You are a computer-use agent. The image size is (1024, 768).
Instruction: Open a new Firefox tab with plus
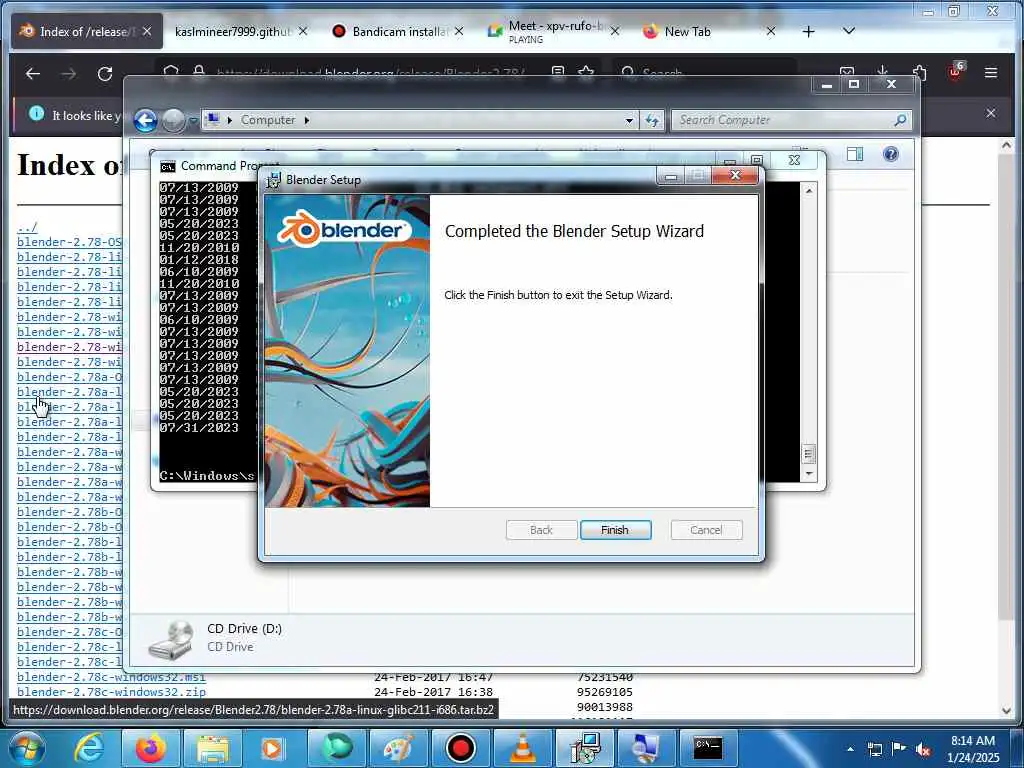[808, 31]
